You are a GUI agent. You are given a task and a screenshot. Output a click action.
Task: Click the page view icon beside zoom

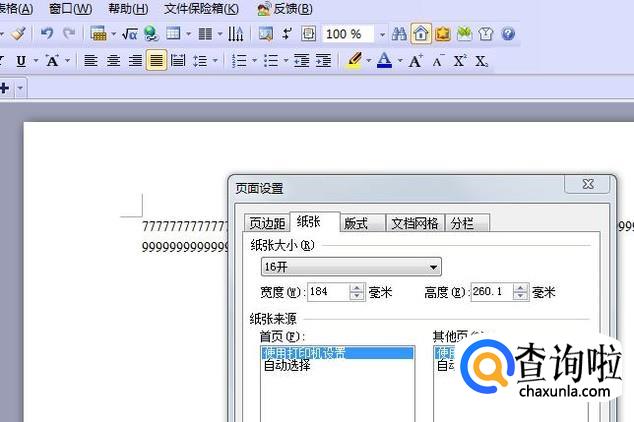pos(309,34)
